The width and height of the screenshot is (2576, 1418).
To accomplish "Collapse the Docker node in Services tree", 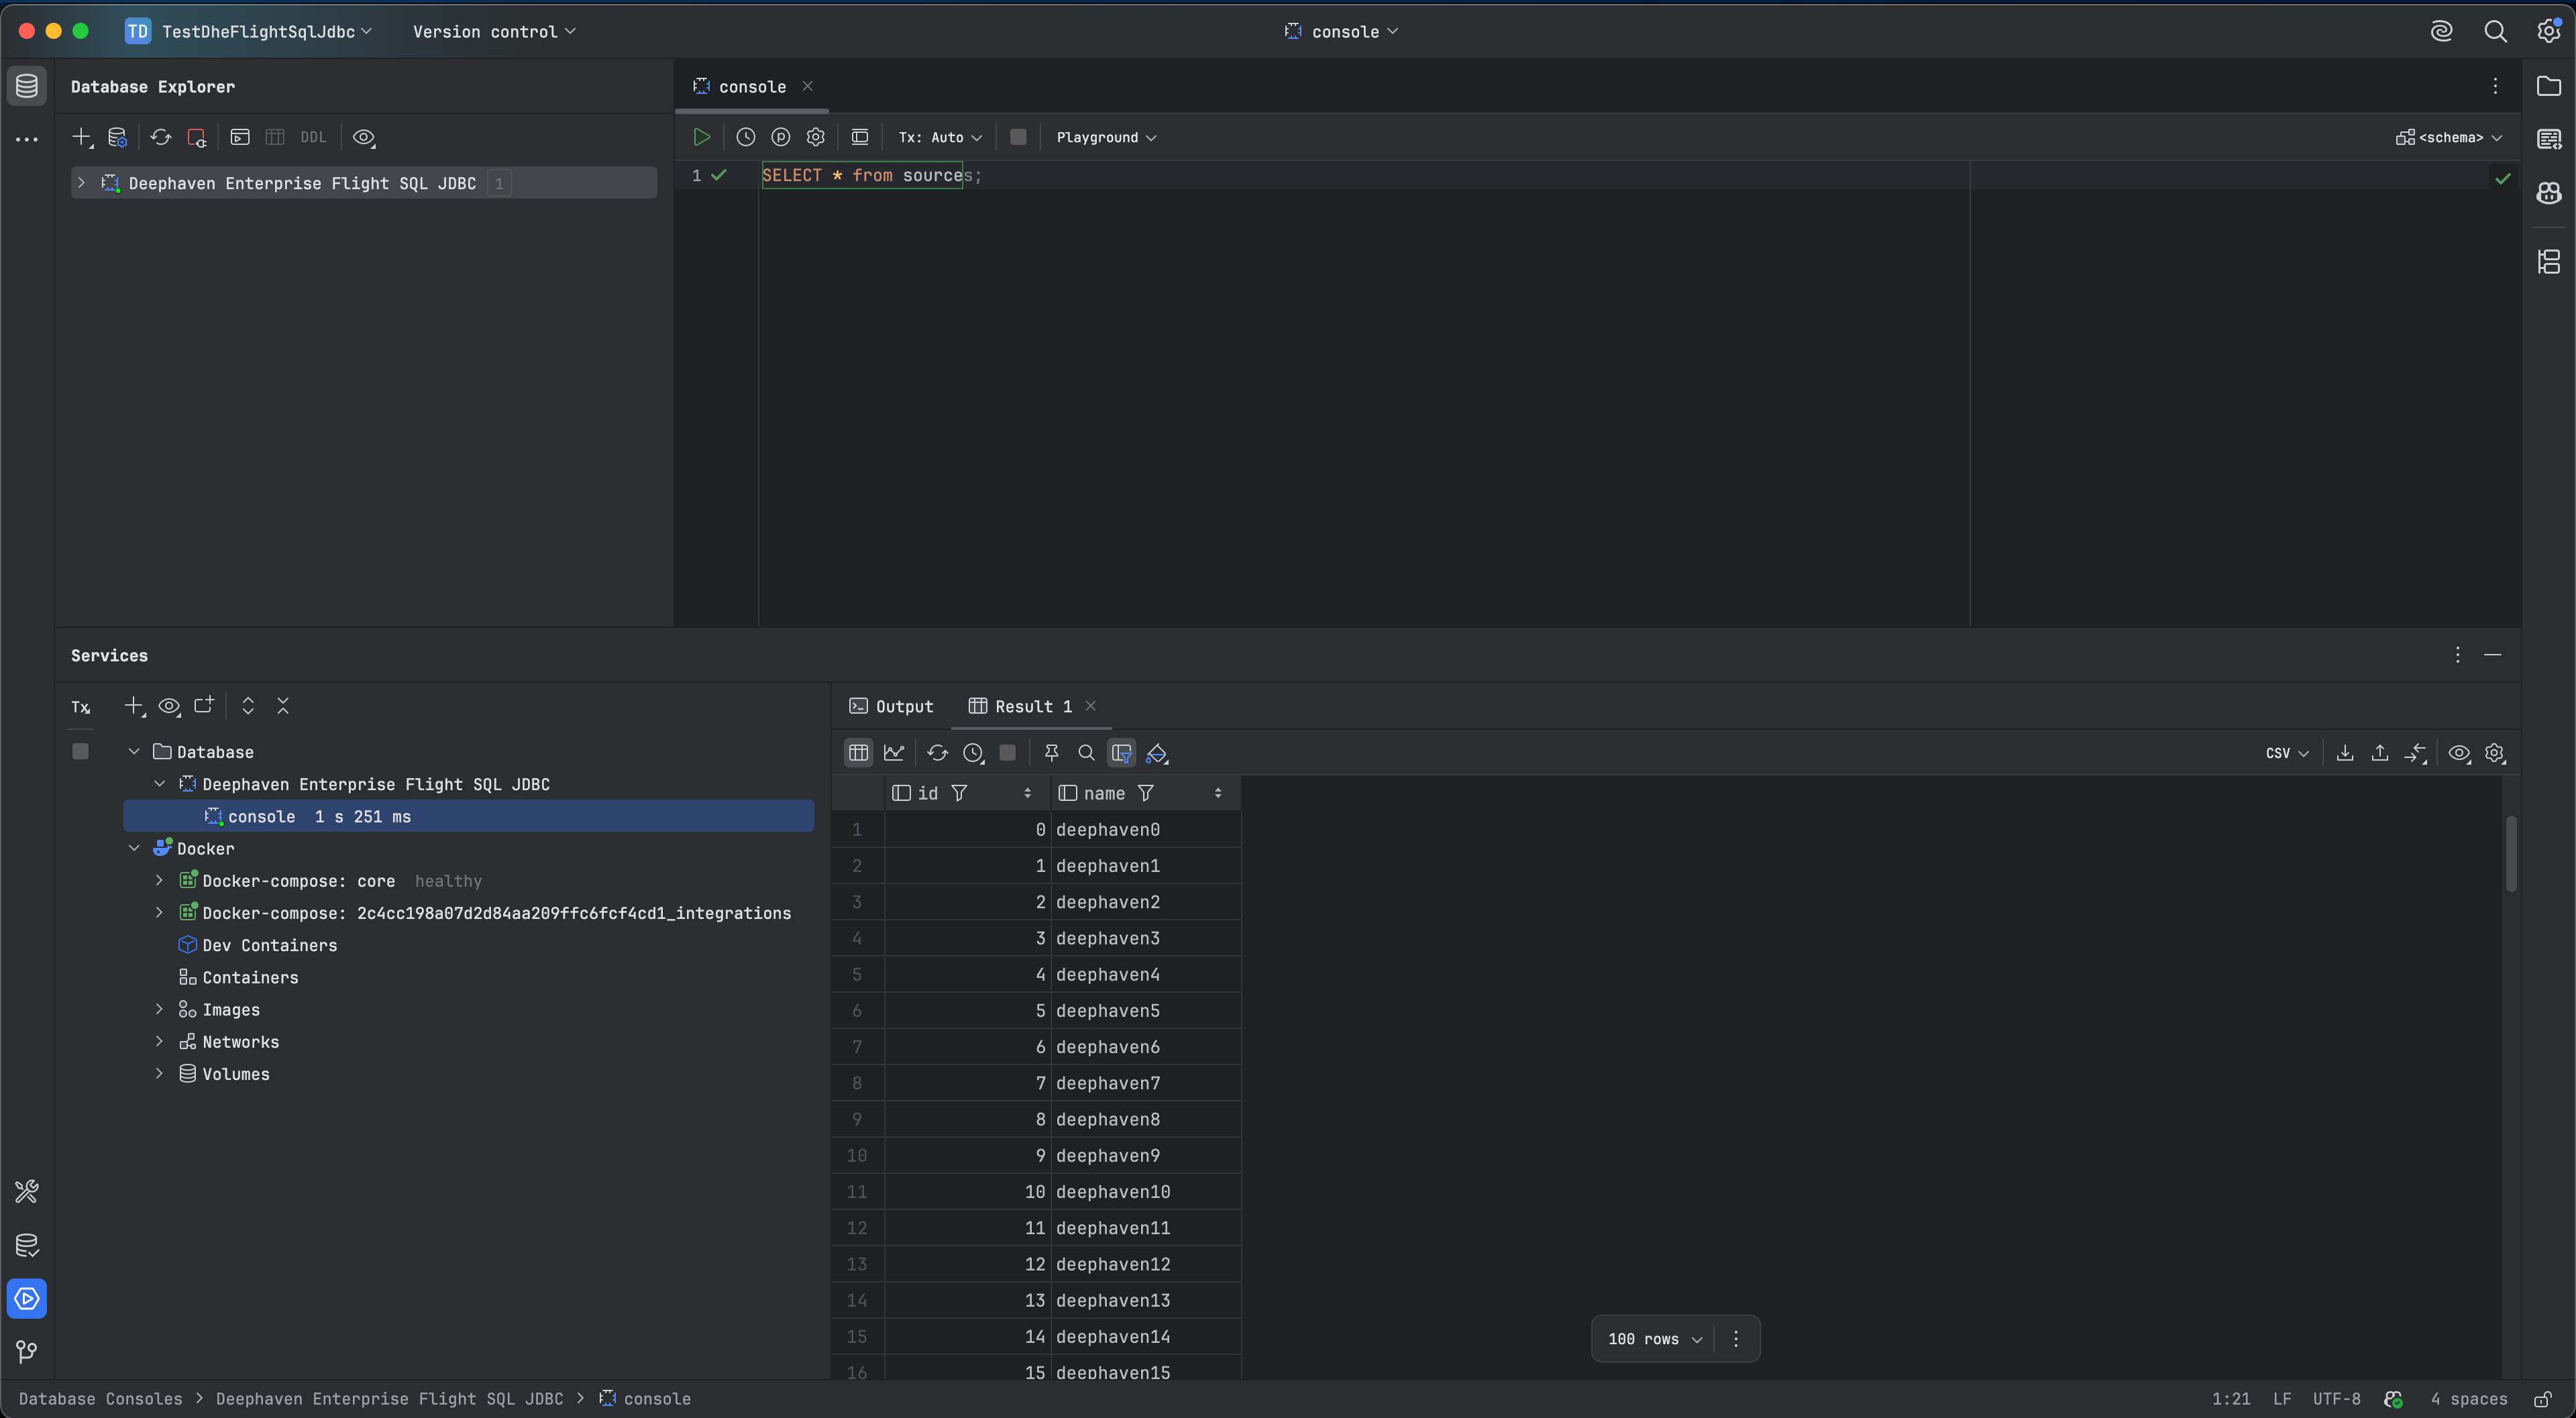I will pyautogui.click(x=134, y=848).
